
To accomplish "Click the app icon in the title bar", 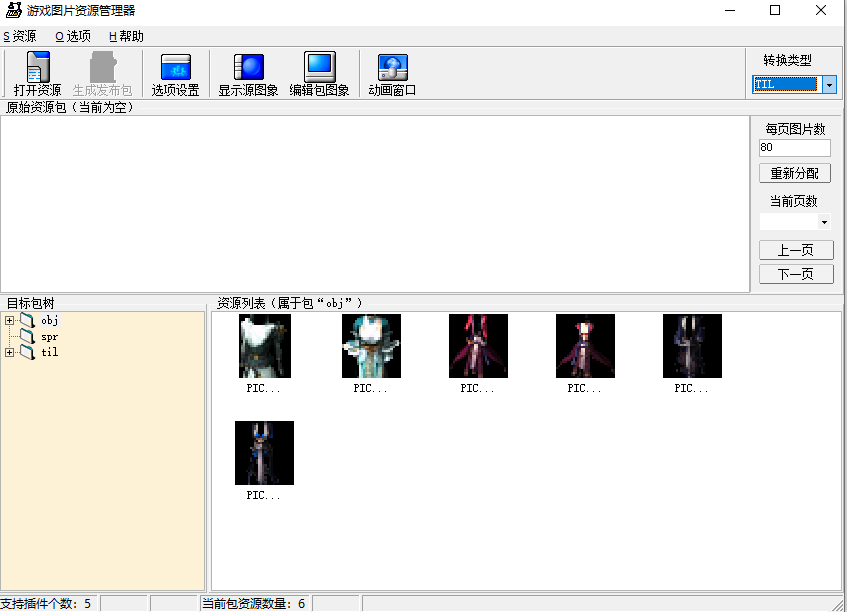I will 14,10.
